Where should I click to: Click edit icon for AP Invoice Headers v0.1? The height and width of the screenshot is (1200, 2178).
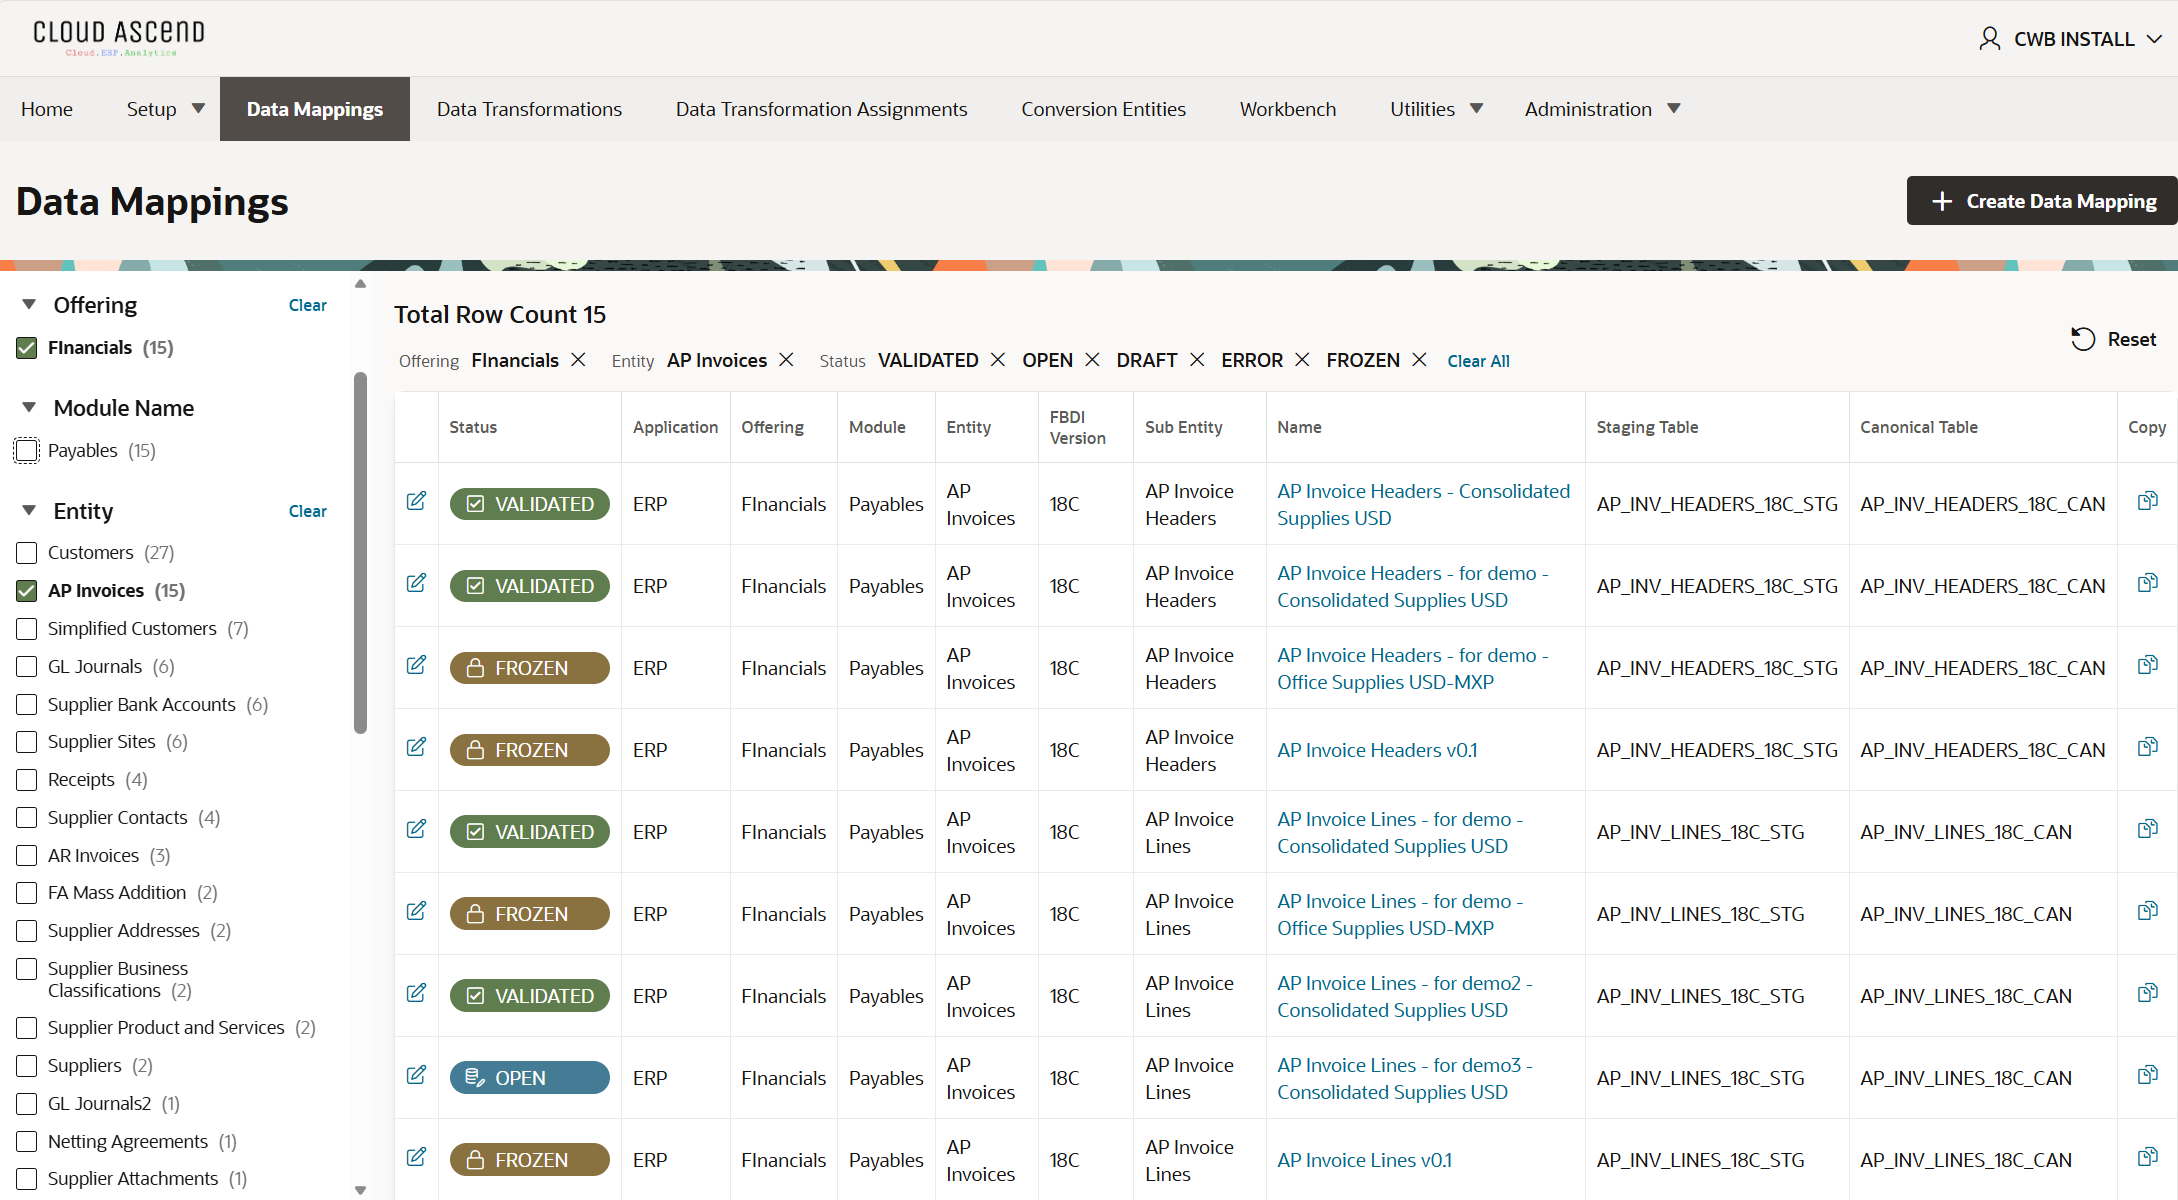(x=416, y=747)
